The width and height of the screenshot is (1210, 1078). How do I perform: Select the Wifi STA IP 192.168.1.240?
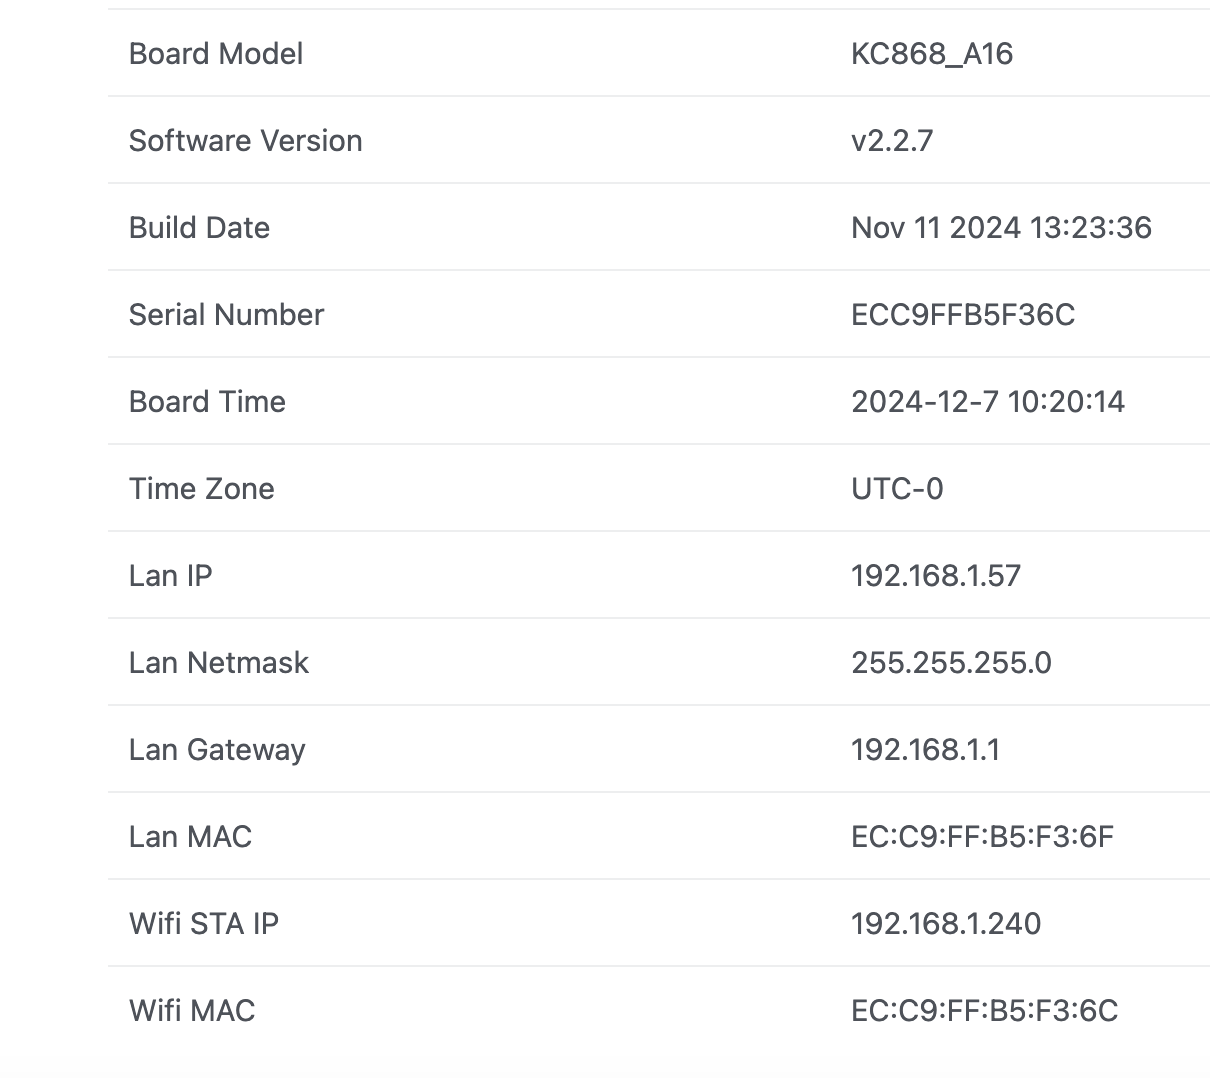(945, 924)
